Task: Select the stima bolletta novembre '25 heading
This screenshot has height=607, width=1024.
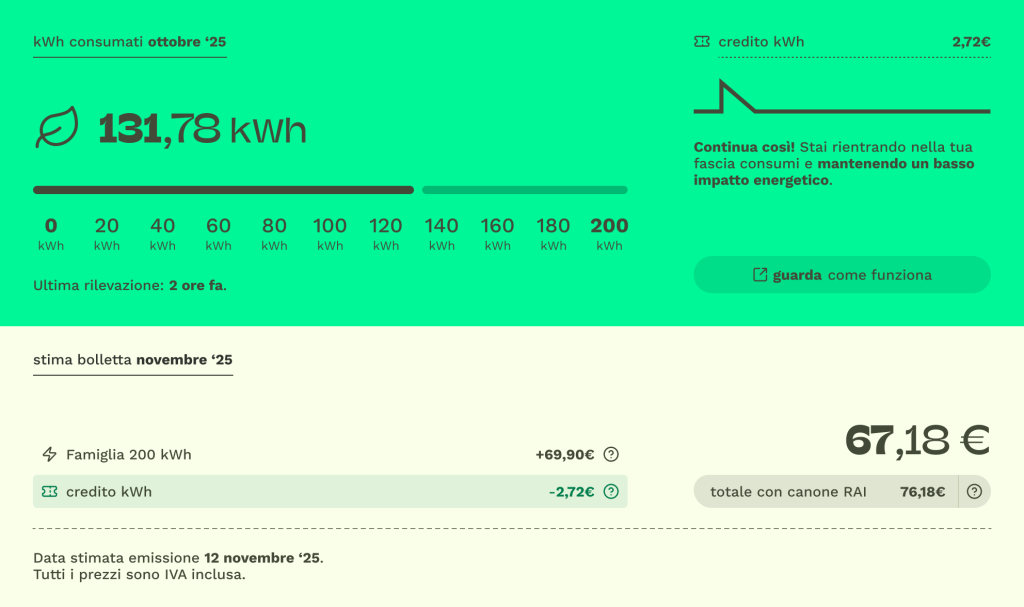Action: (133, 360)
